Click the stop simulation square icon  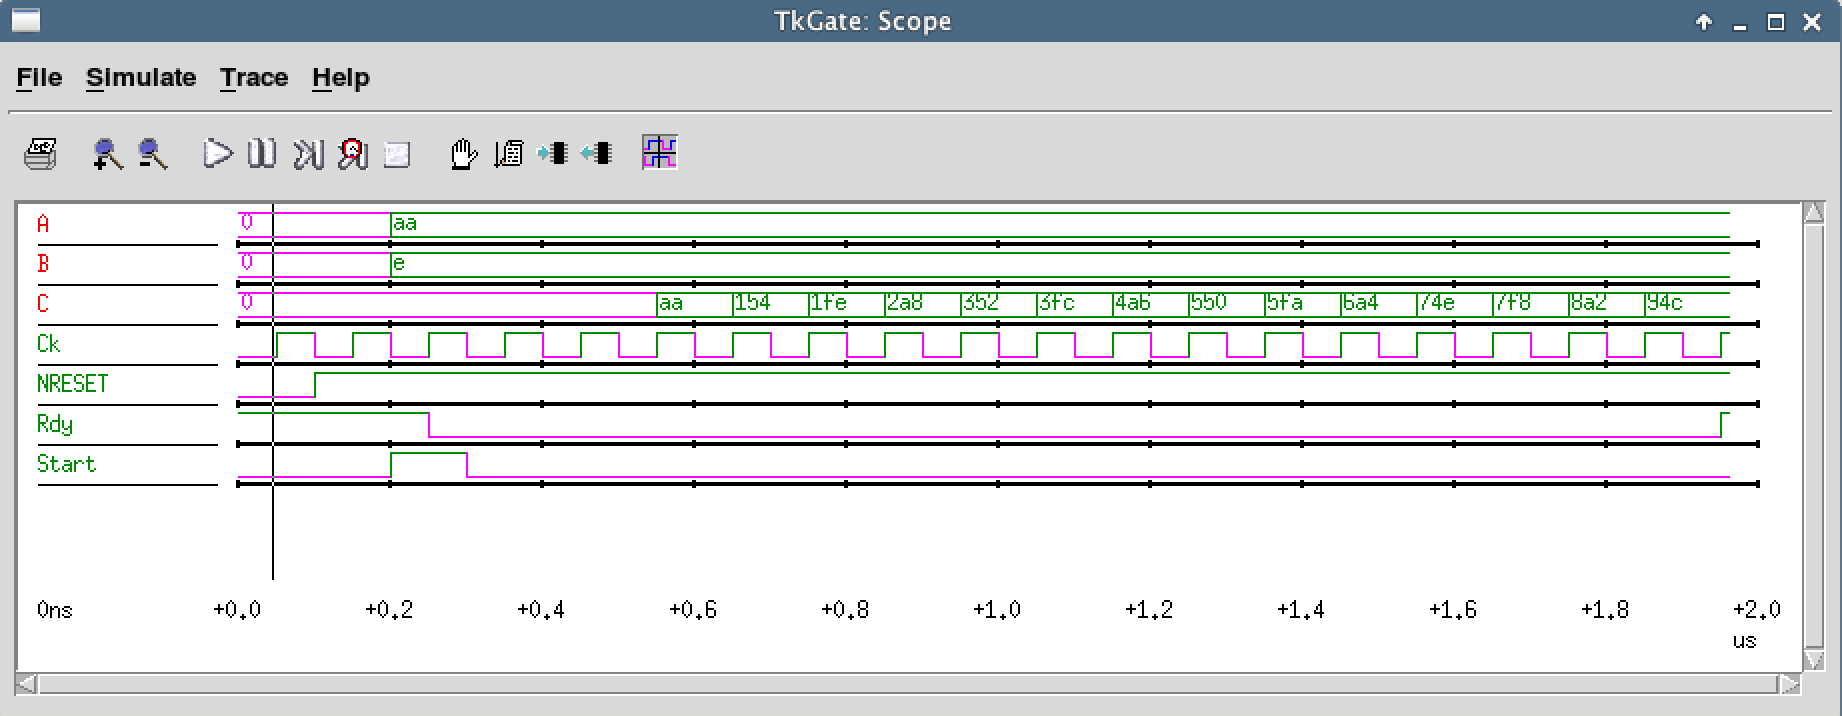(x=397, y=154)
